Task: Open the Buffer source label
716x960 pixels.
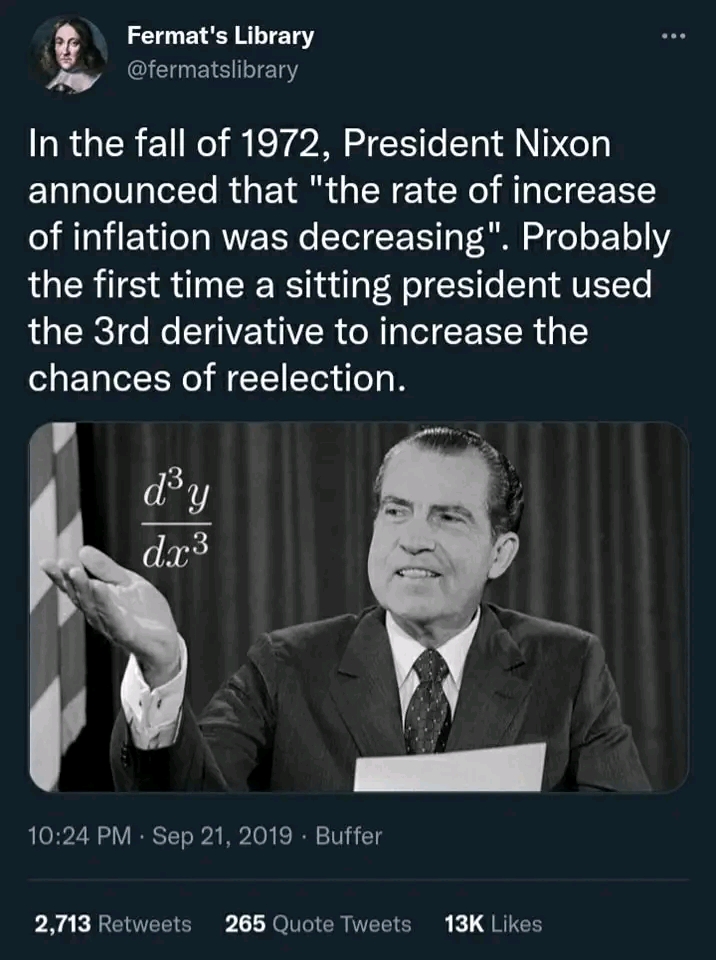Action: click(348, 836)
